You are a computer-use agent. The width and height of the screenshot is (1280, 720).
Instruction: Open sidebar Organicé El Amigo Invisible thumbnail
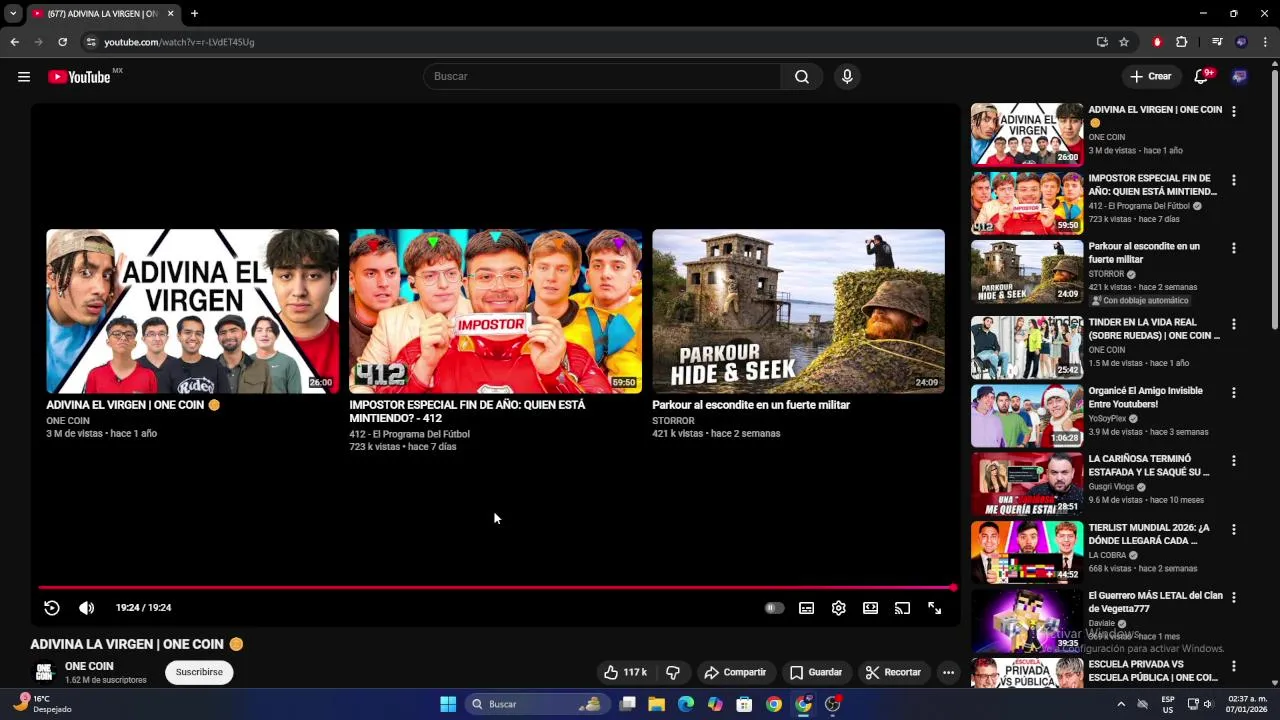click(1027, 416)
